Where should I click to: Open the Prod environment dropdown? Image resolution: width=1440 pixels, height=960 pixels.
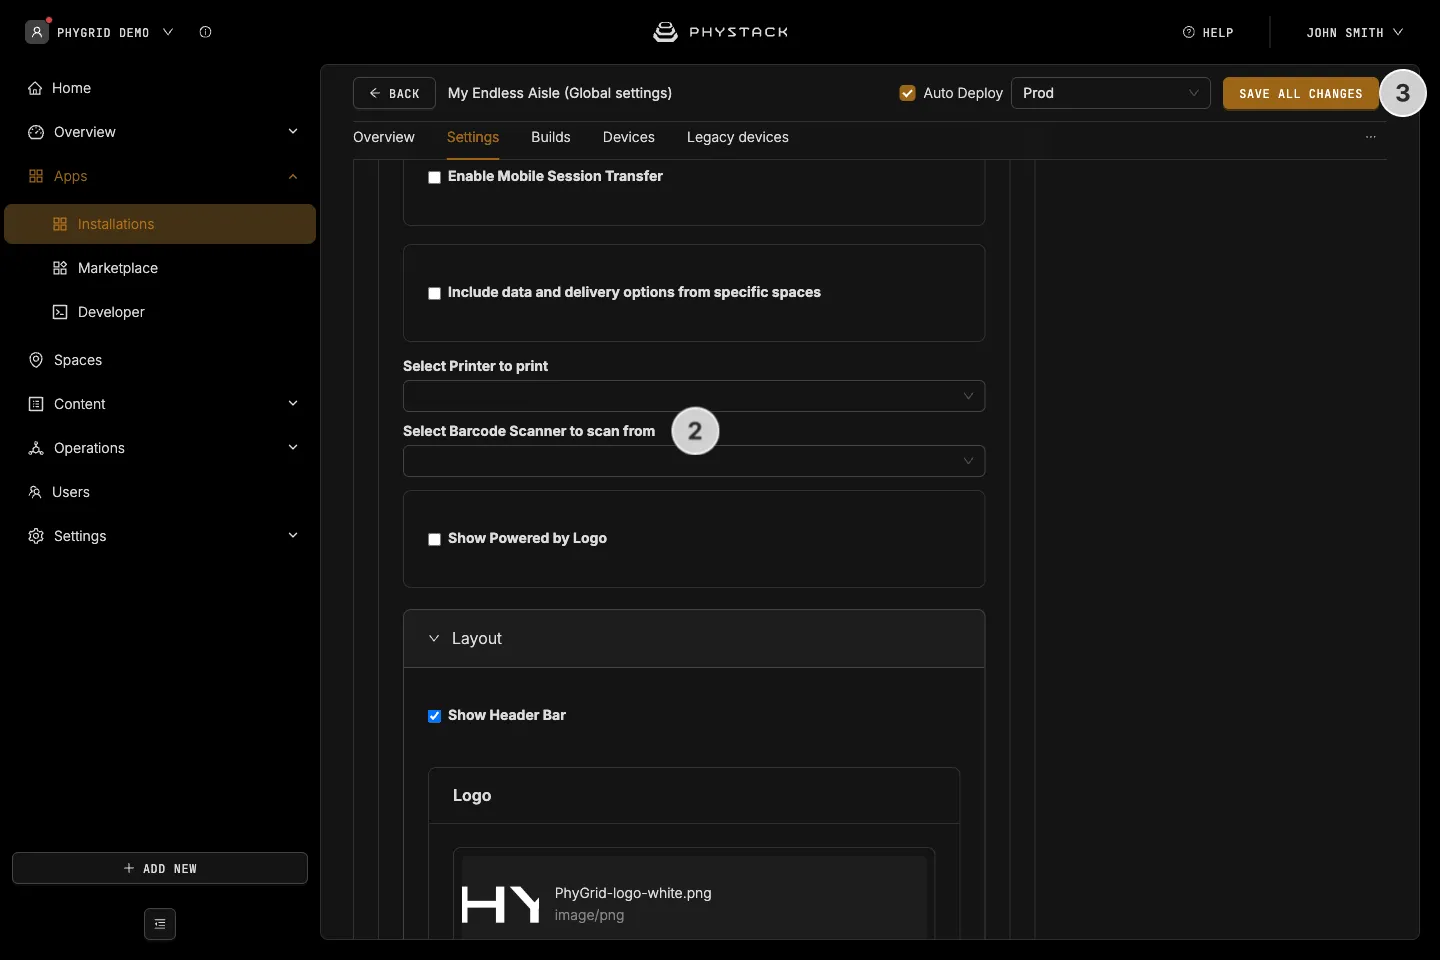pyautogui.click(x=1111, y=93)
